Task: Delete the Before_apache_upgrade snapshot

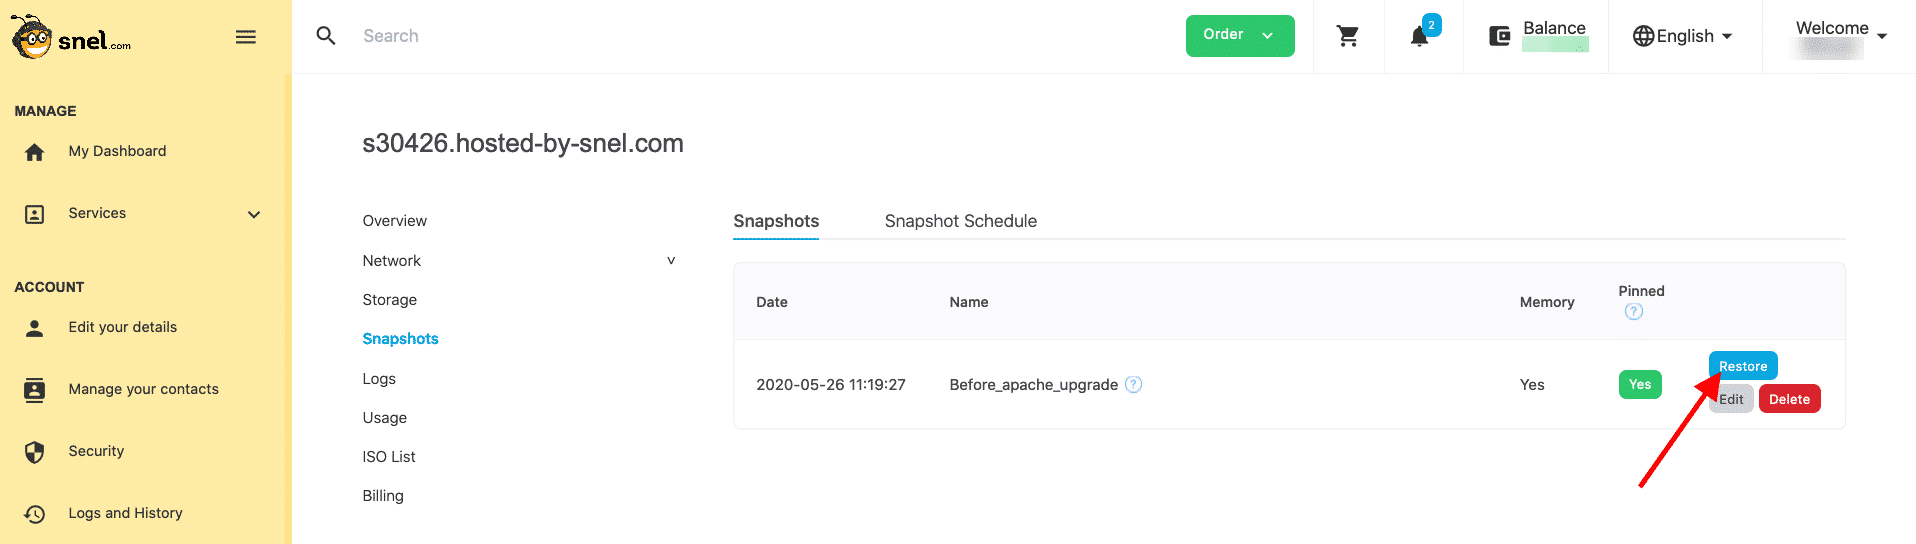Action: pyautogui.click(x=1789, y=399)
